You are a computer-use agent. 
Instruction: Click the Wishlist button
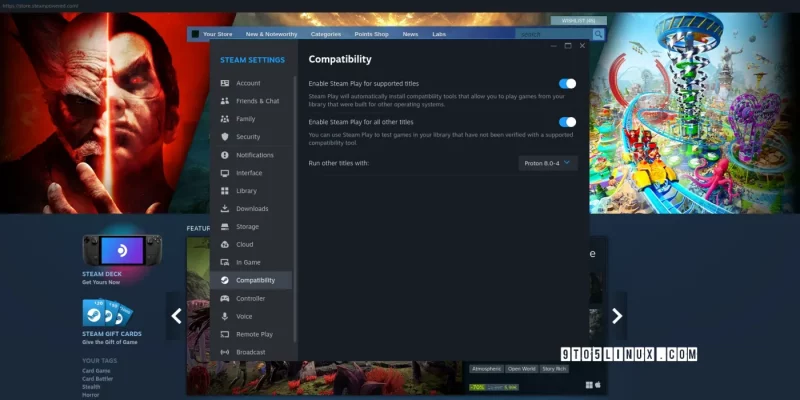pos(579,20)
